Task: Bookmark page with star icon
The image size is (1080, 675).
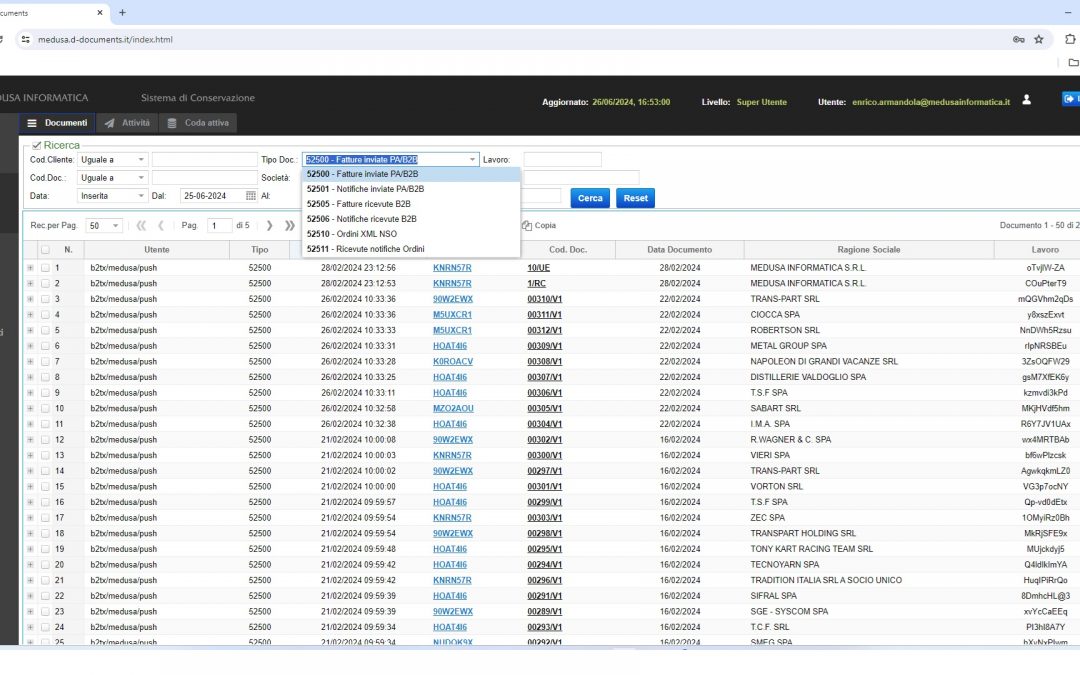Action: pos(1039,39)
